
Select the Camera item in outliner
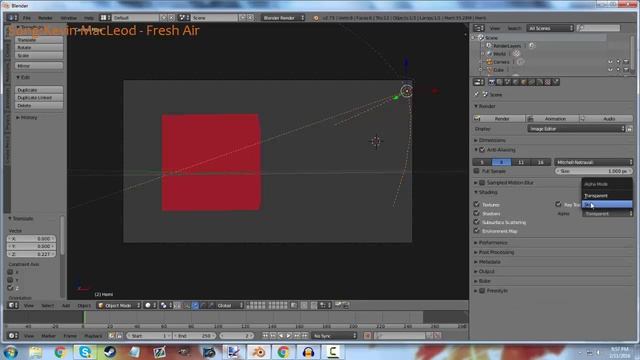click(501, 62)
